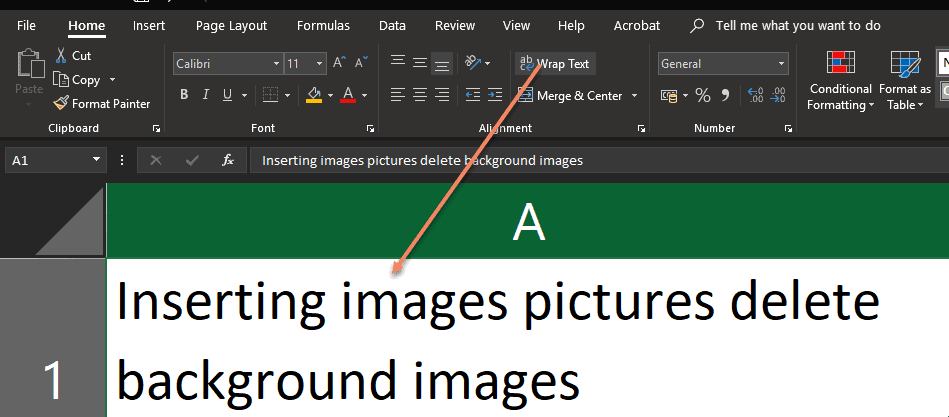
Task: Expand the Font Color palette arrow
Action: (364, 96)
